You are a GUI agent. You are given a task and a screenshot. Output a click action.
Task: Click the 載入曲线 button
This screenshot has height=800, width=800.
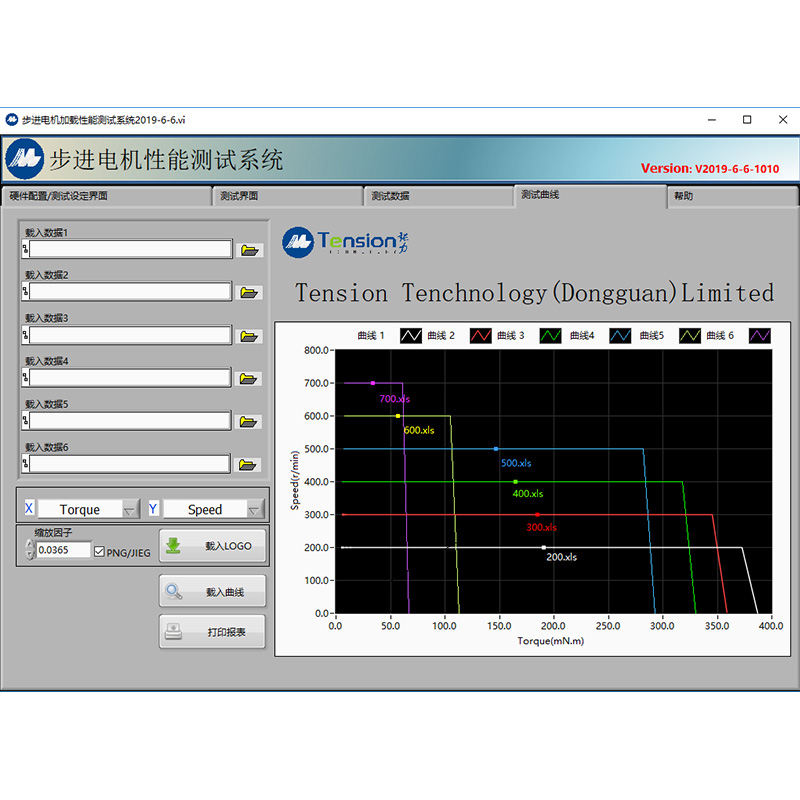pos(214,591)
